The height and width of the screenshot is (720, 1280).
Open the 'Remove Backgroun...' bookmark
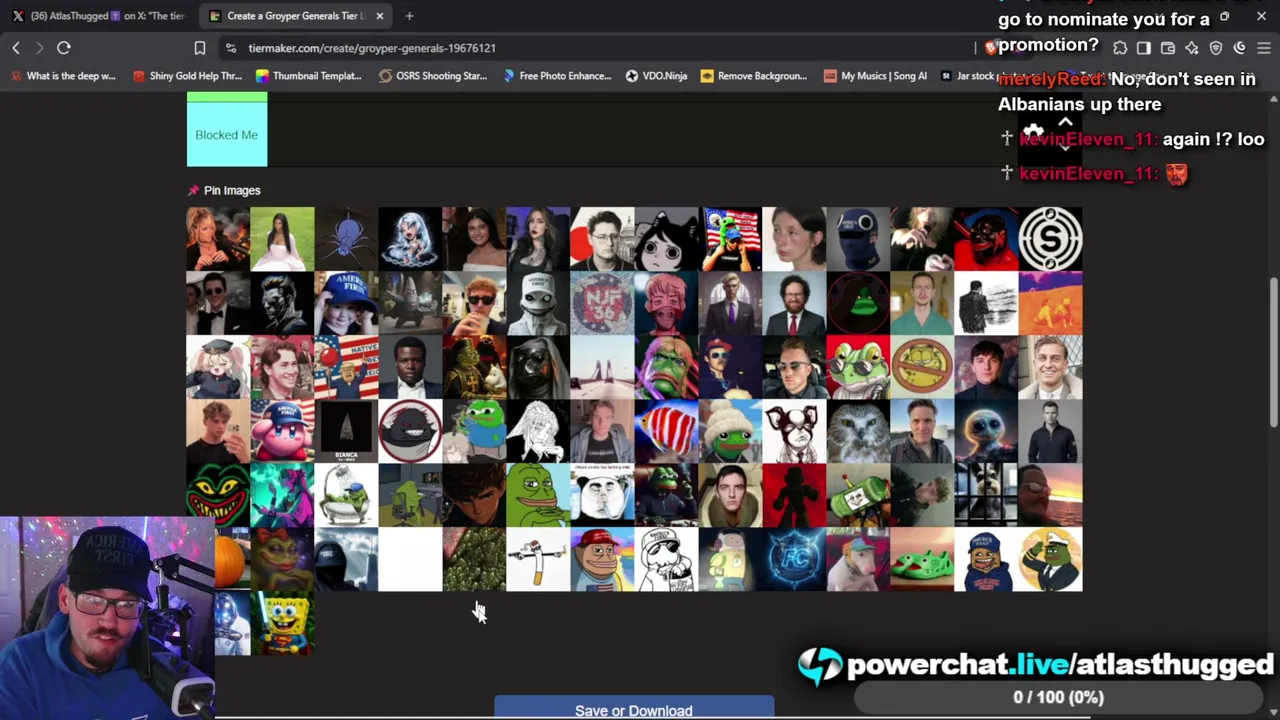pos(754,76)
